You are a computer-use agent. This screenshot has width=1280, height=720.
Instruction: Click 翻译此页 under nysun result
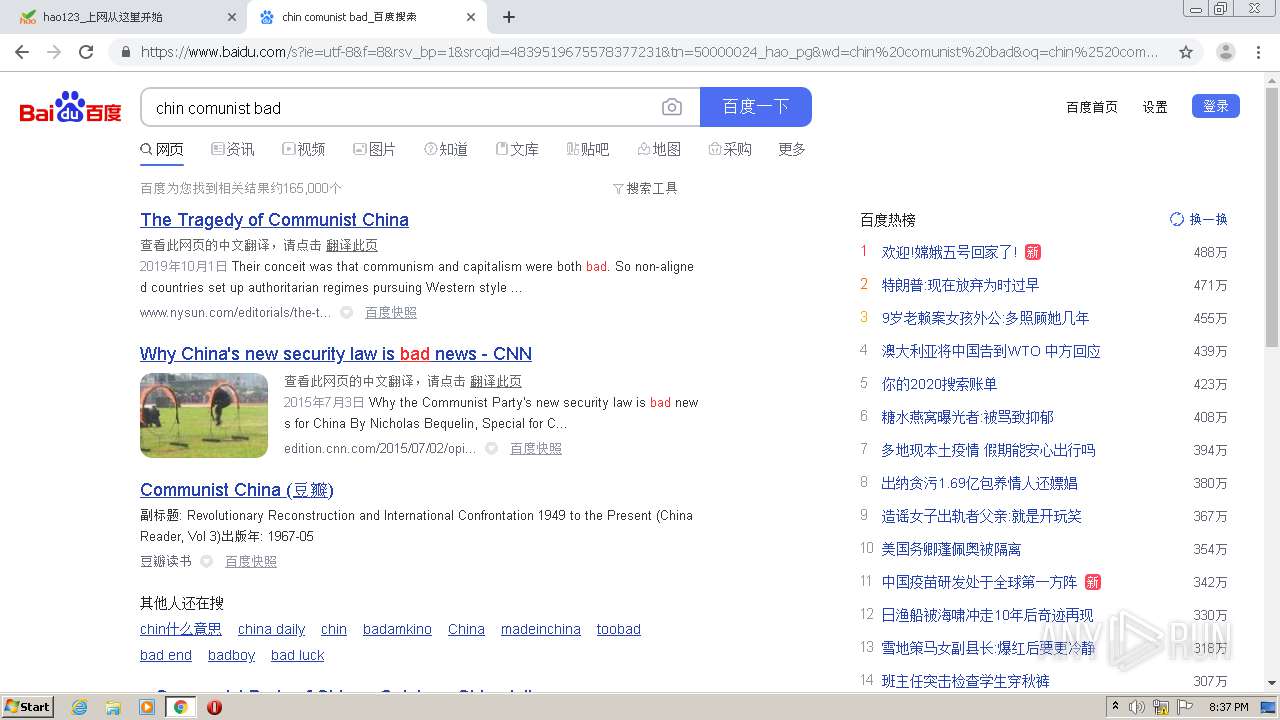352,245
